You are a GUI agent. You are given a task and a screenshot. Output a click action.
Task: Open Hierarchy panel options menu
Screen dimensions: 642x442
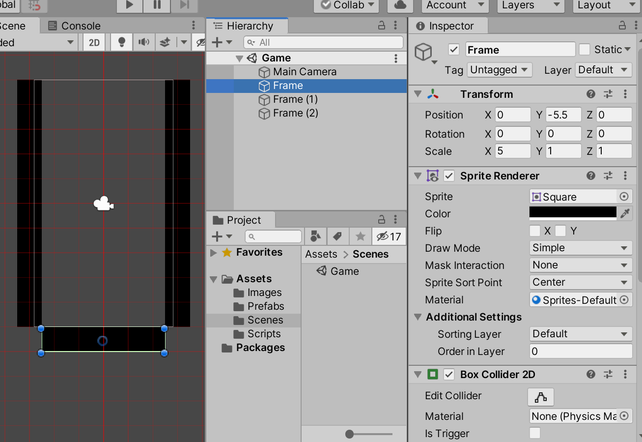pos(396,25)
